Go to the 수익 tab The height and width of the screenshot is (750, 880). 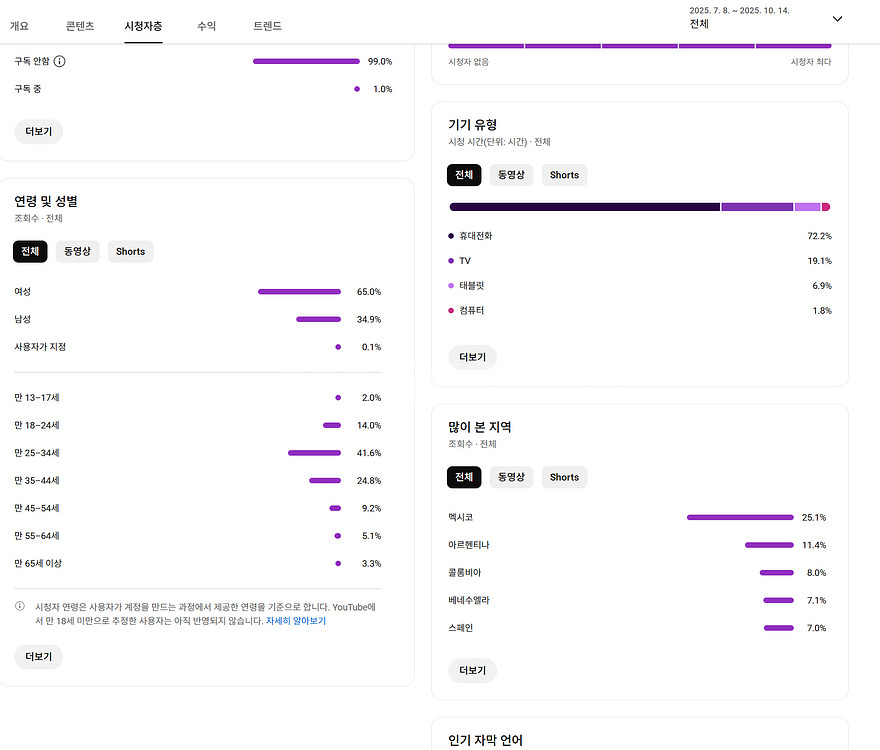(206, 26)
